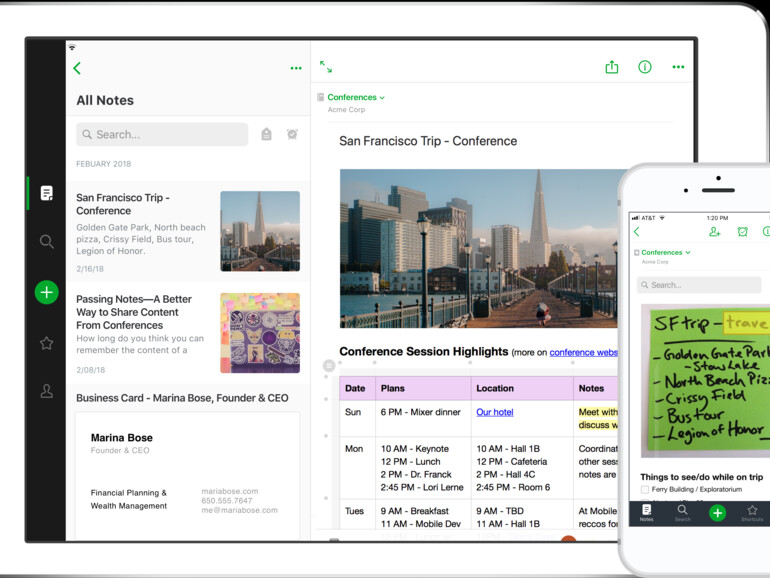Create a new note with the green plus button
The height and width of the screenshot is (578, 770).
tap(47, 292)
